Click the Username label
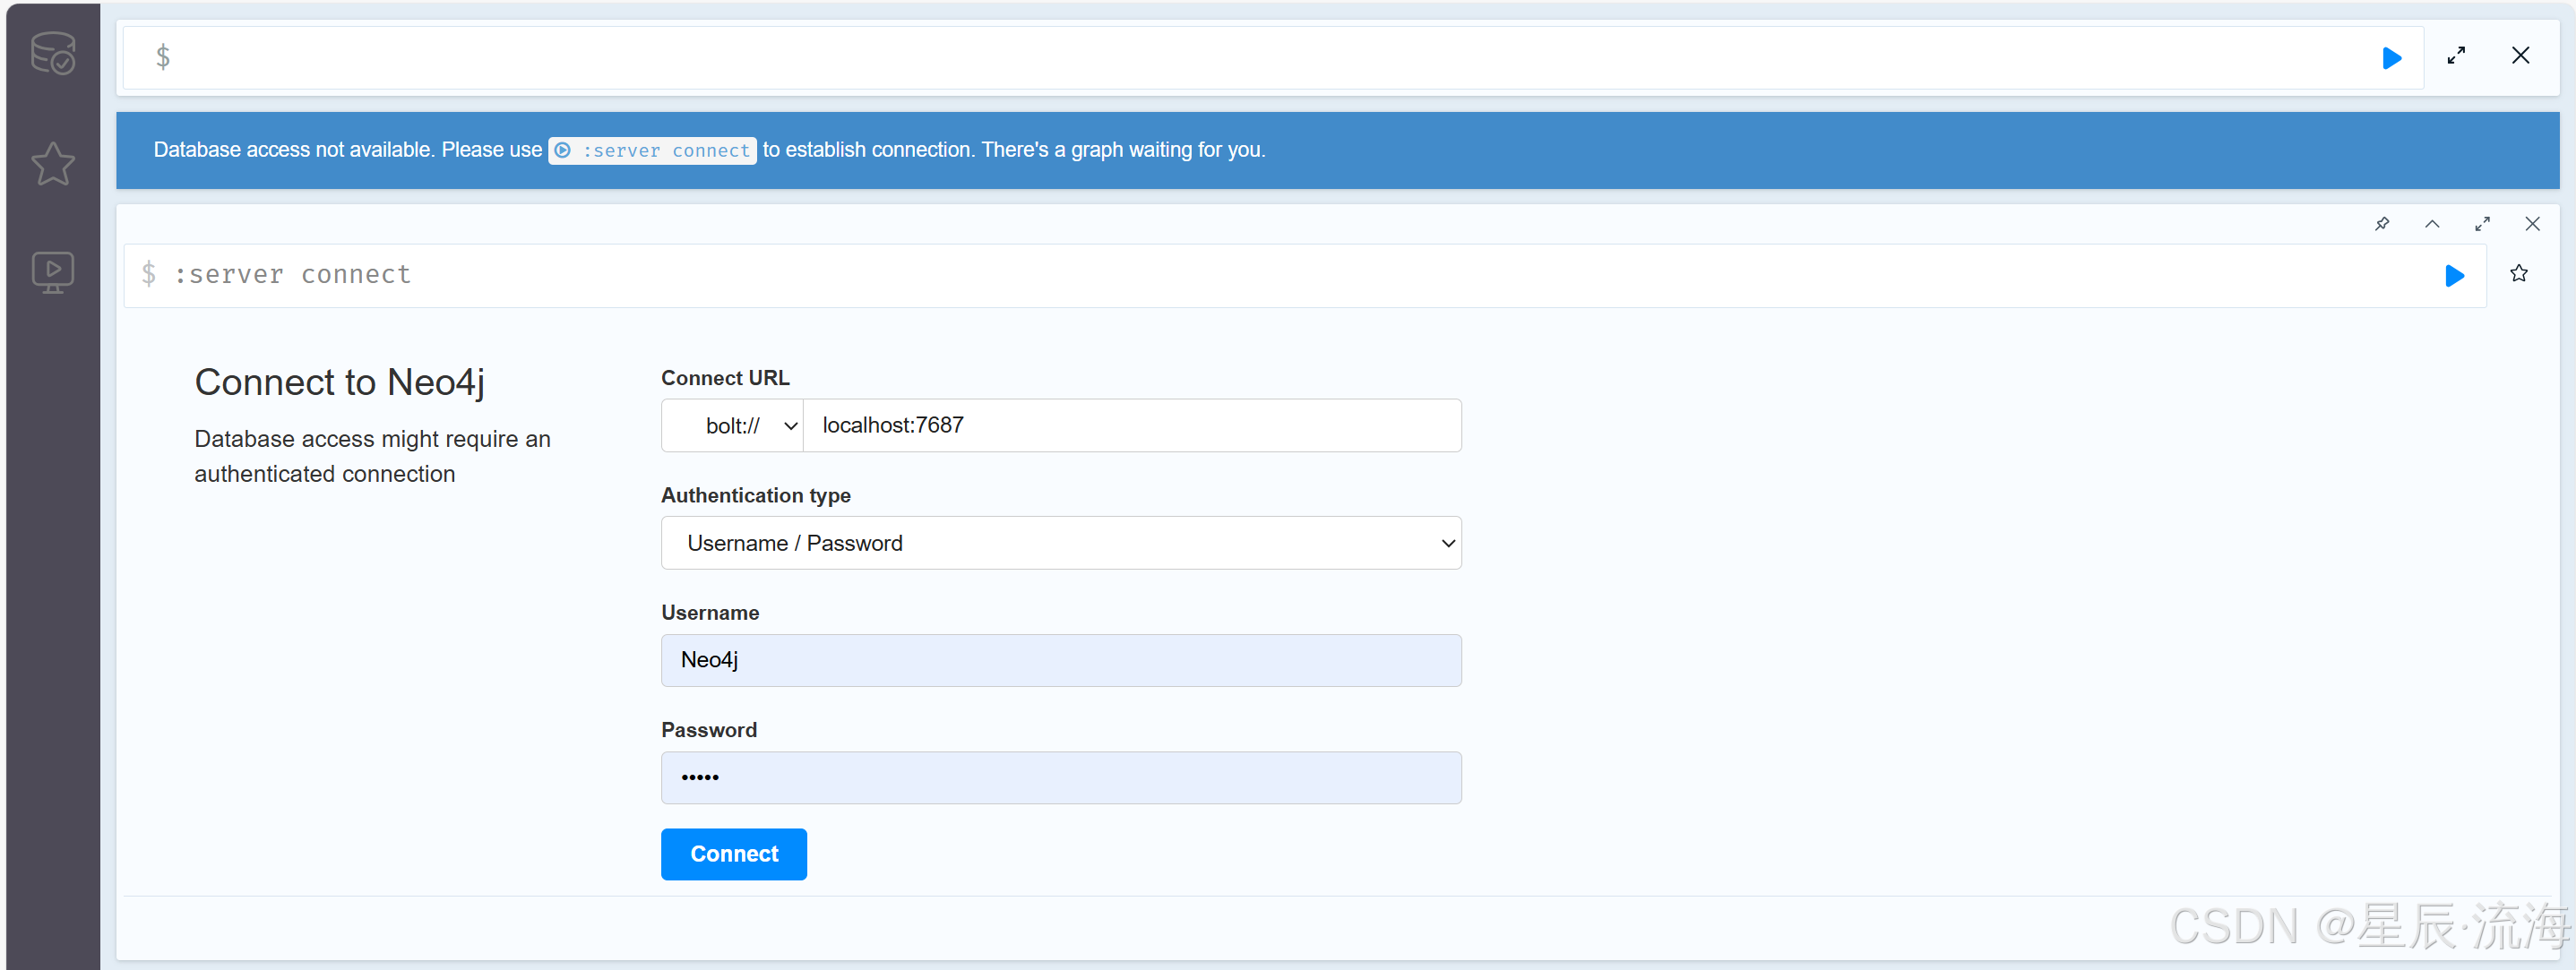The height and width of the screenshot is (970, 2576). tap(710, 613)
